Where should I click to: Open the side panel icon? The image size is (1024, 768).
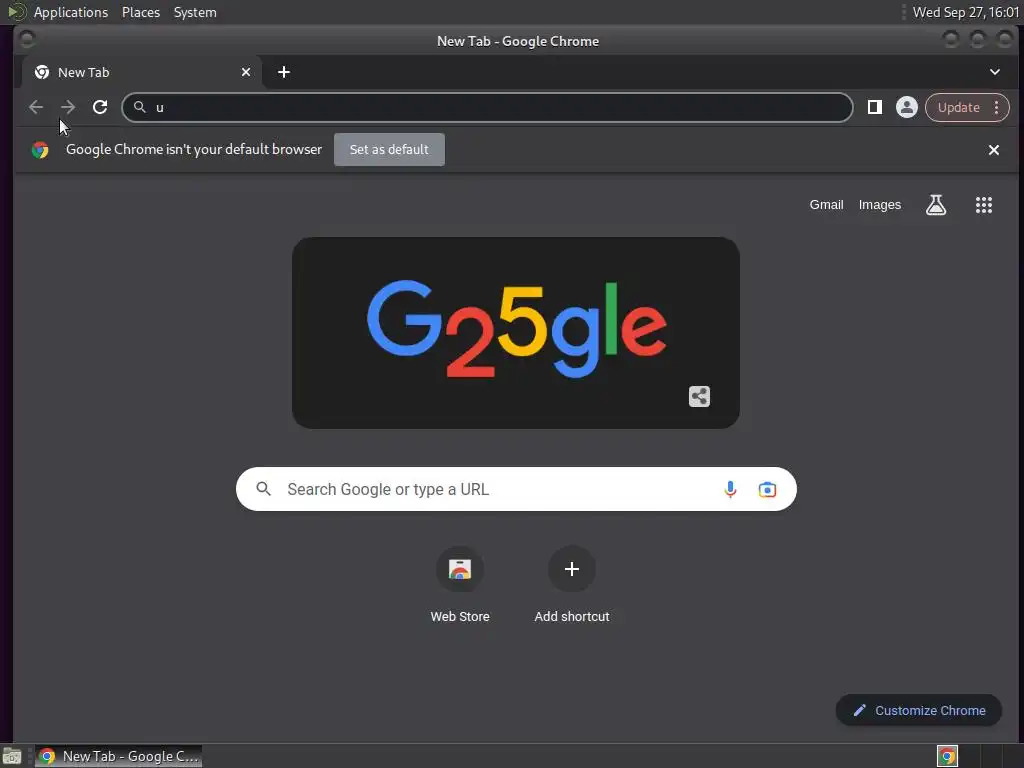pyautogui.click(x=874, y=107)
